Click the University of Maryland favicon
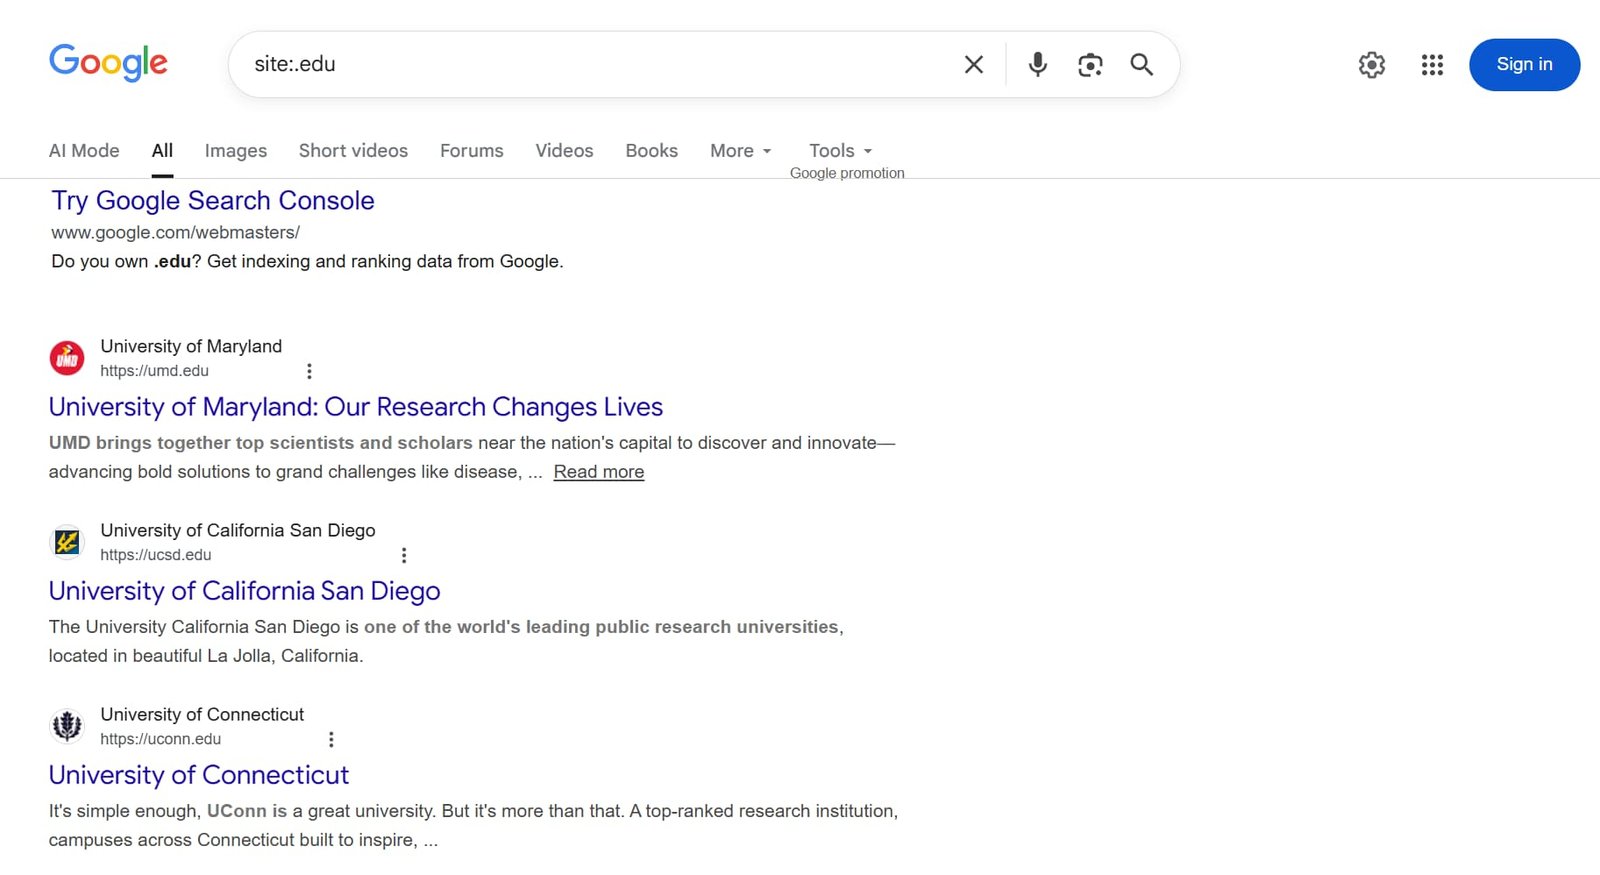Viewport: 1600px width, 875px height. (67, 358)
